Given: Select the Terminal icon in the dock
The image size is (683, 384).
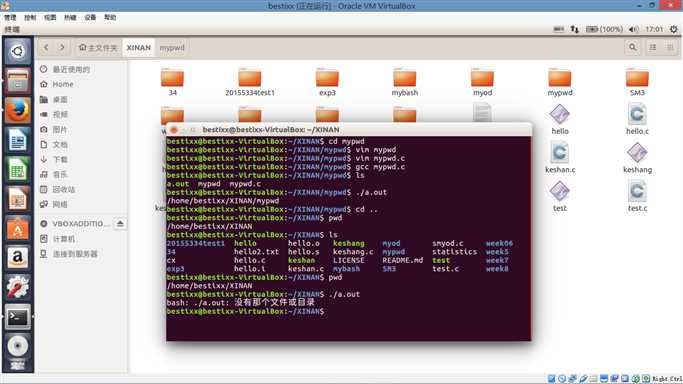Looking at the screenshot, I should [17, 317].
